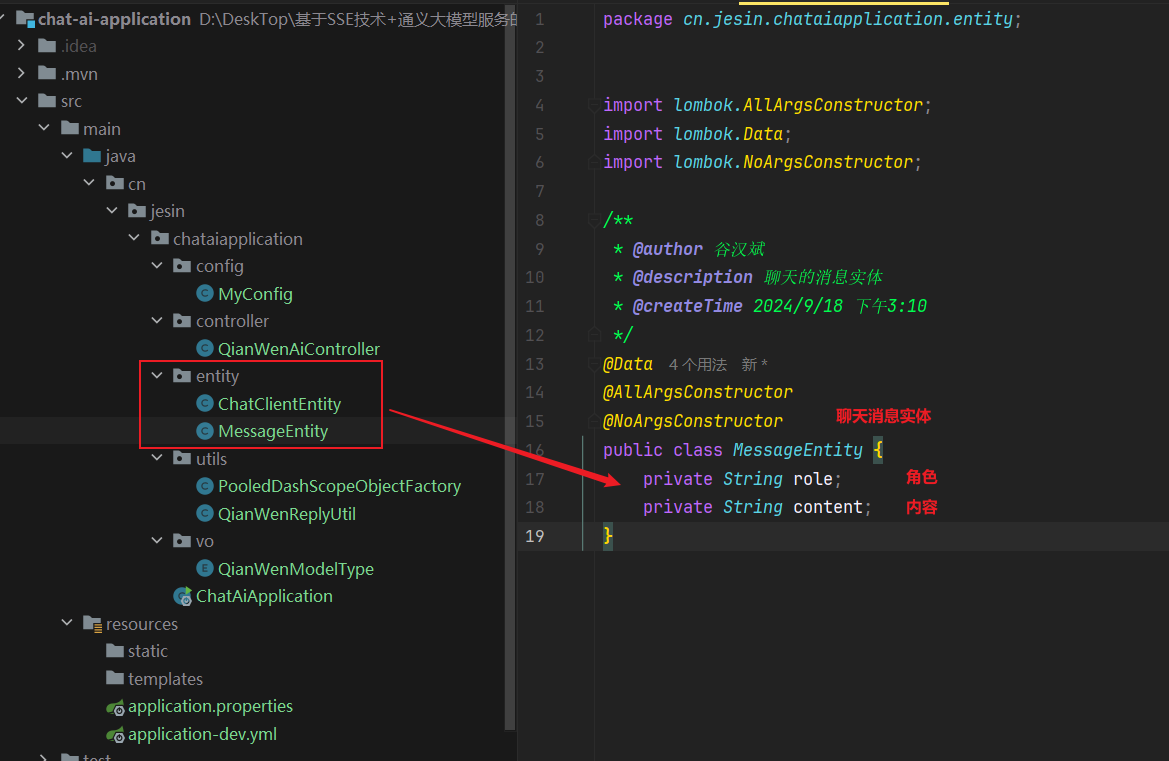Select ChatClientEntity in project tree
The height and width of the screenshot is (761, 1169).
coord(279,403)
